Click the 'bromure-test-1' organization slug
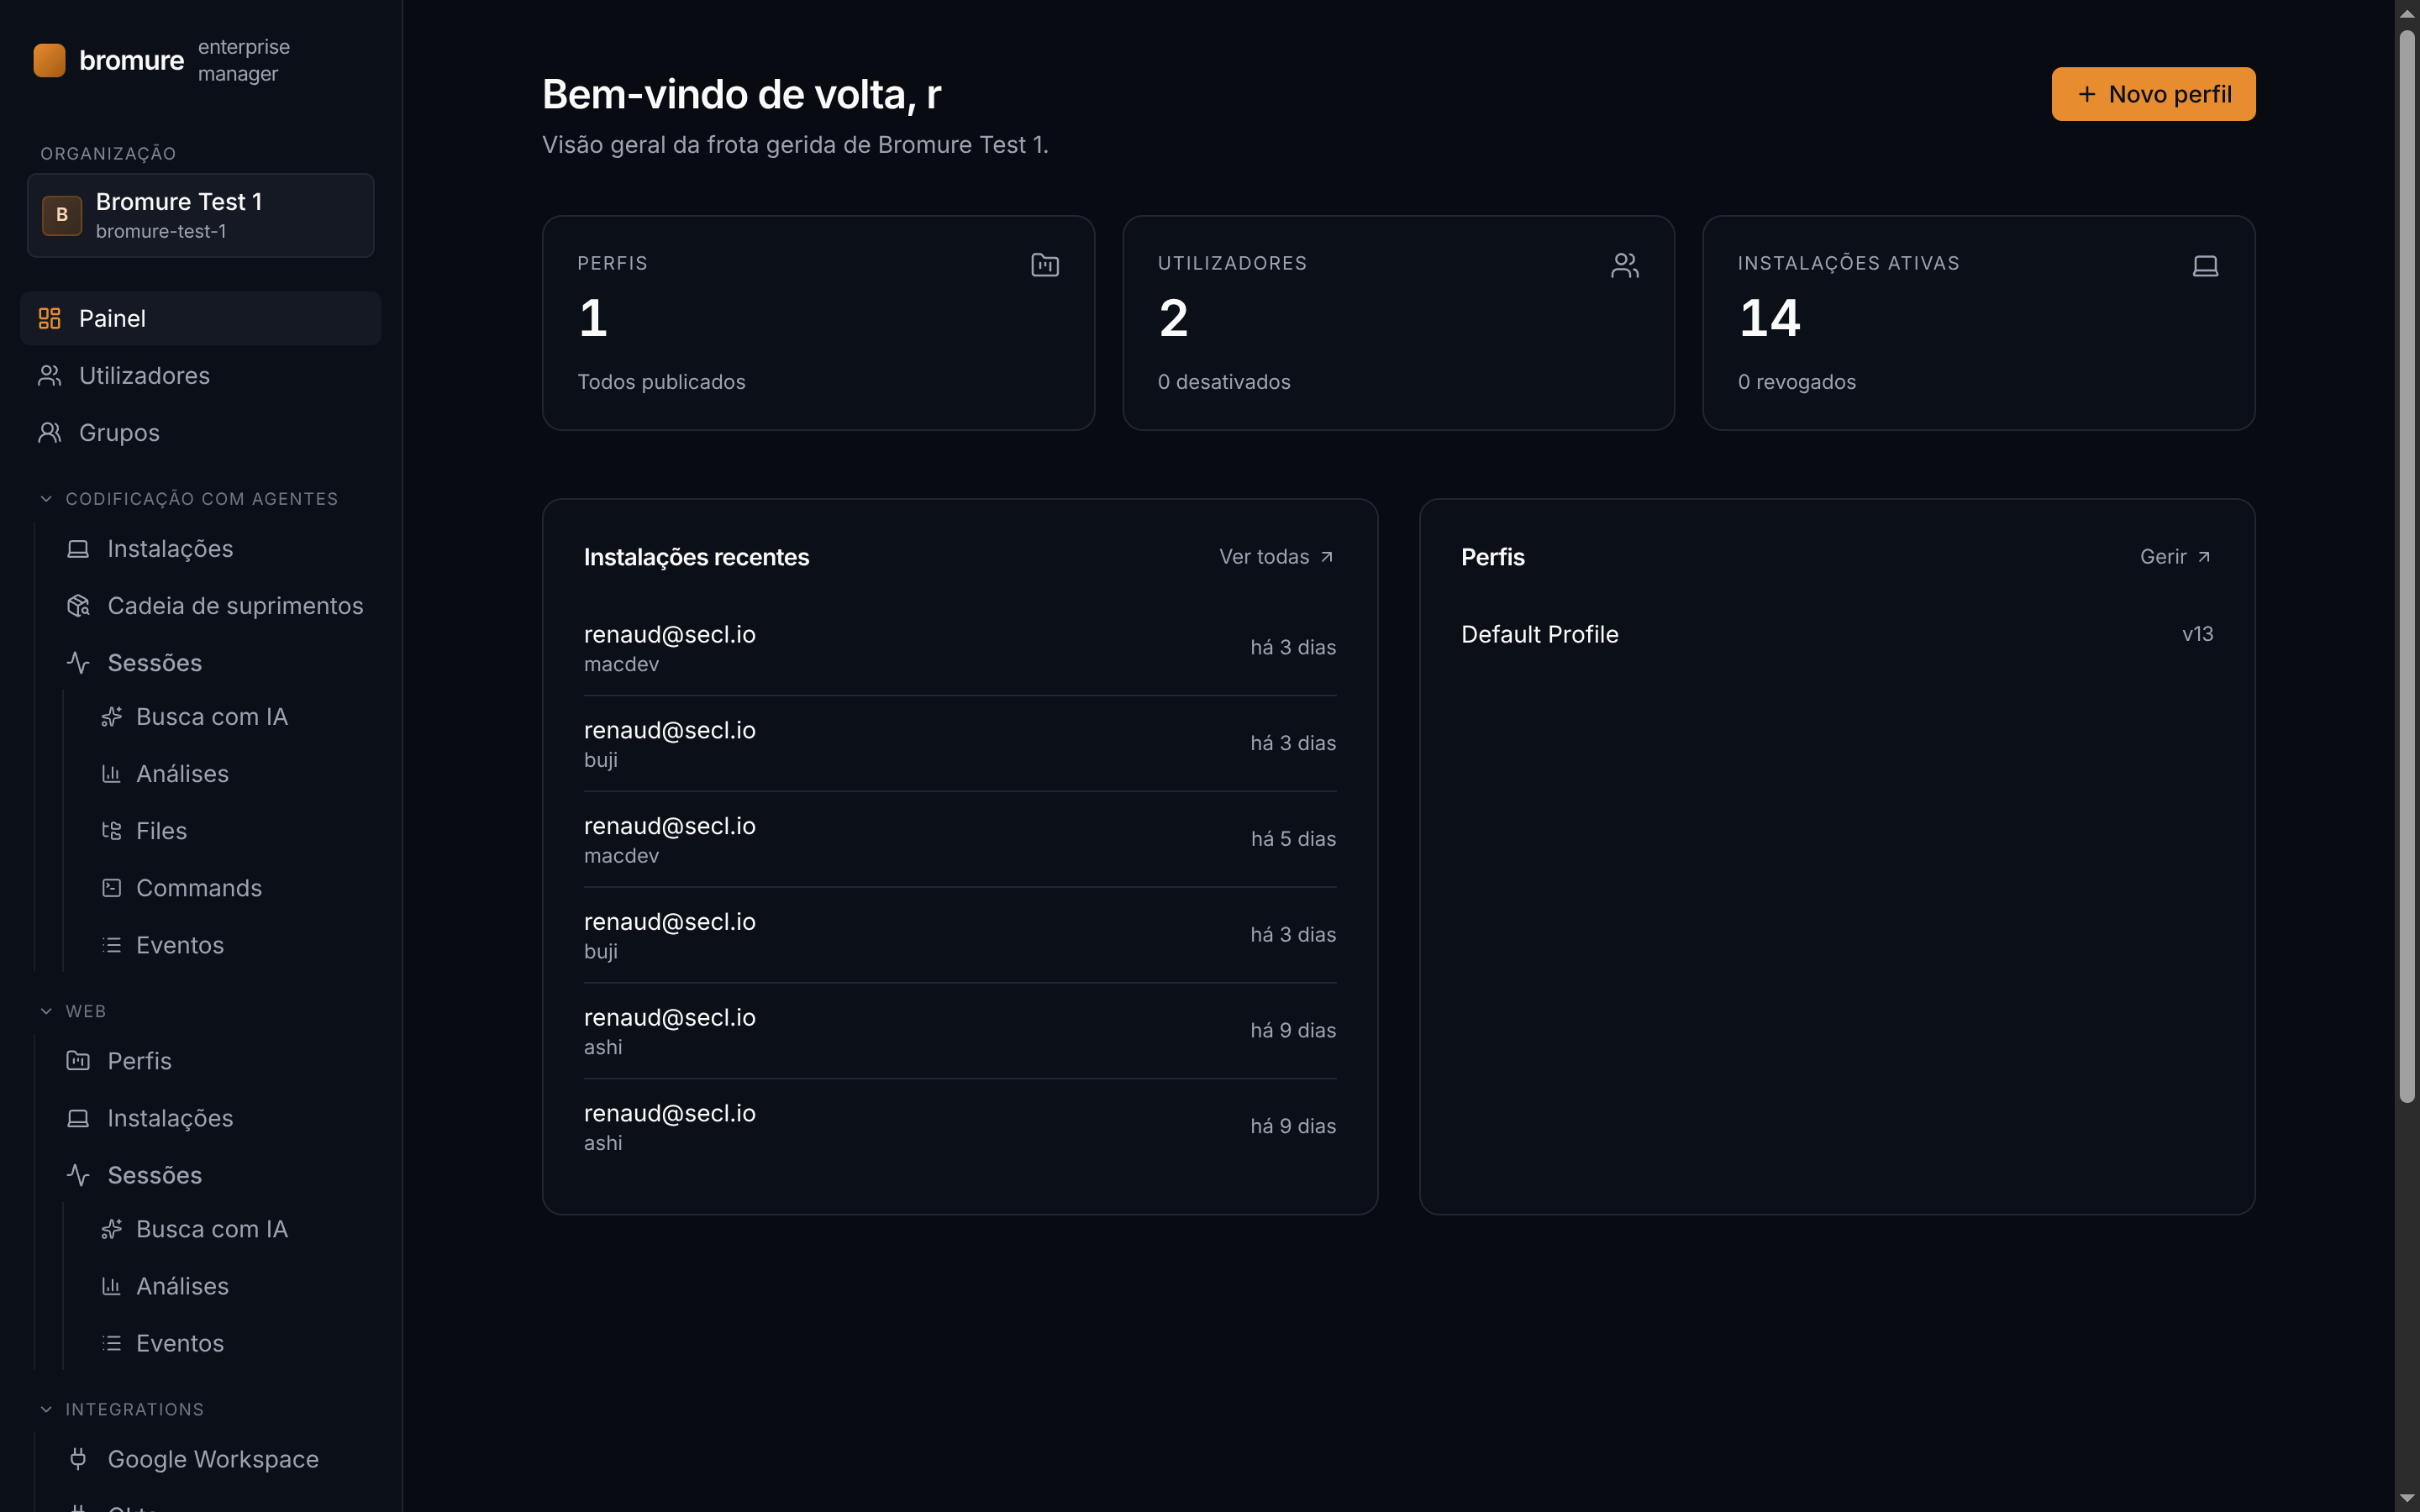This screenshot has height=1512, width=2420. [161, 231]
